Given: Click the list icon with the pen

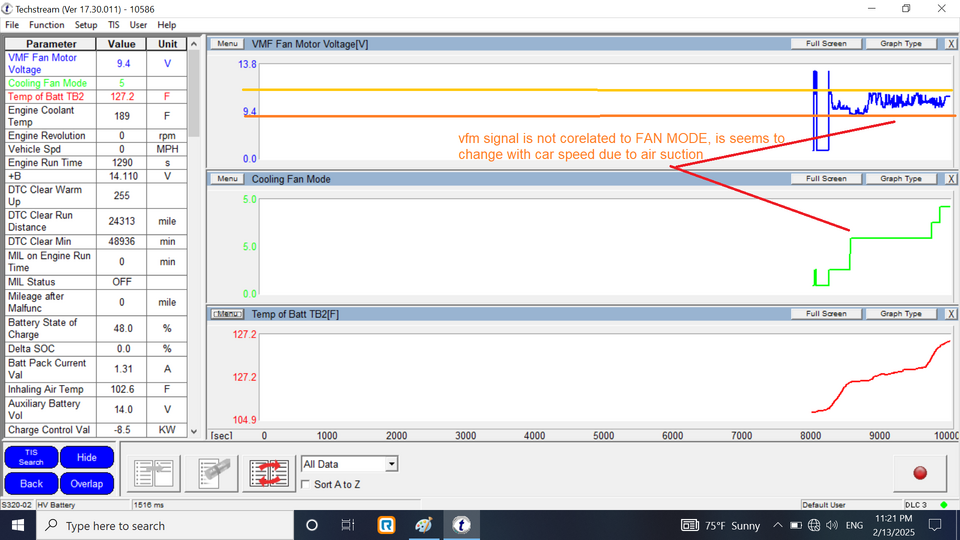Looking at the screenshot, I should [x=211, y=473].
